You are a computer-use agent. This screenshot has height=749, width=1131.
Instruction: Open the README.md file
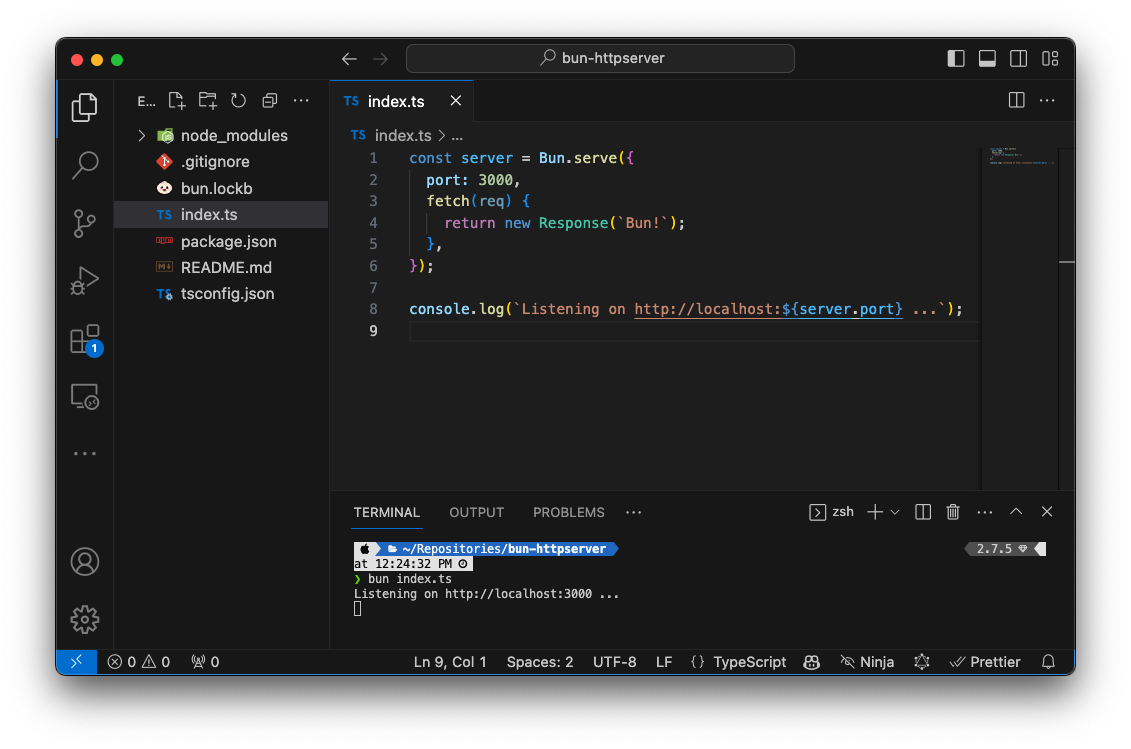click(x=221, y=267)
